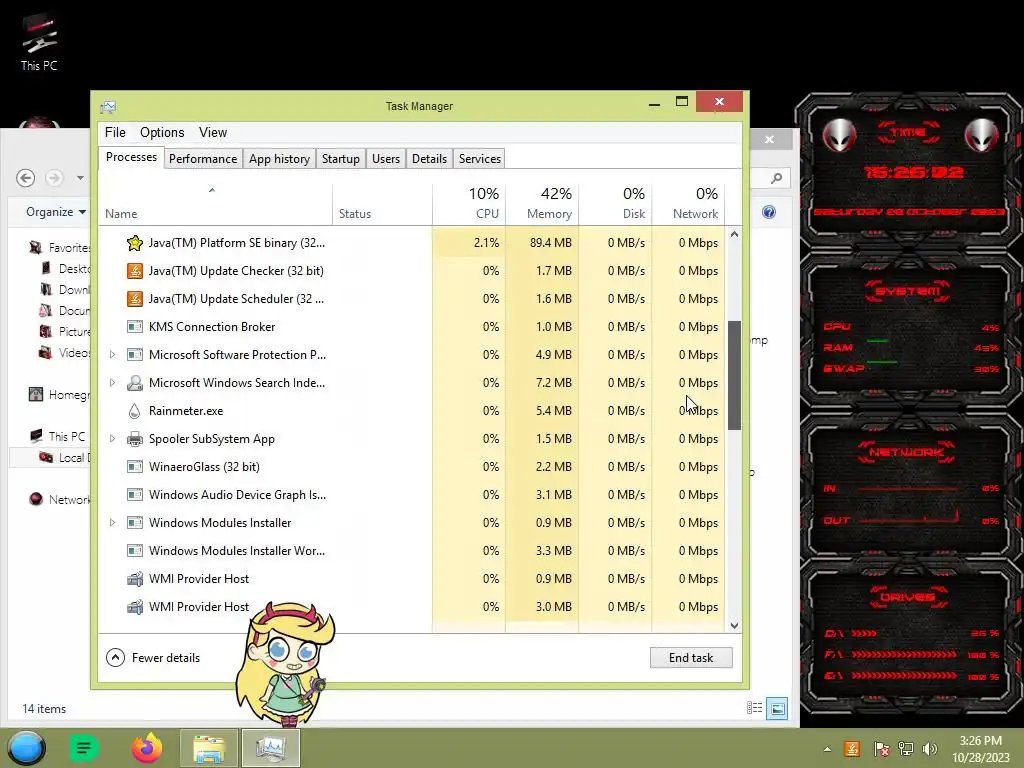The width and height of the screenshot is (1024, 768).
Task: Click the Task Manager title bar icon
Action: click(108, 106)
